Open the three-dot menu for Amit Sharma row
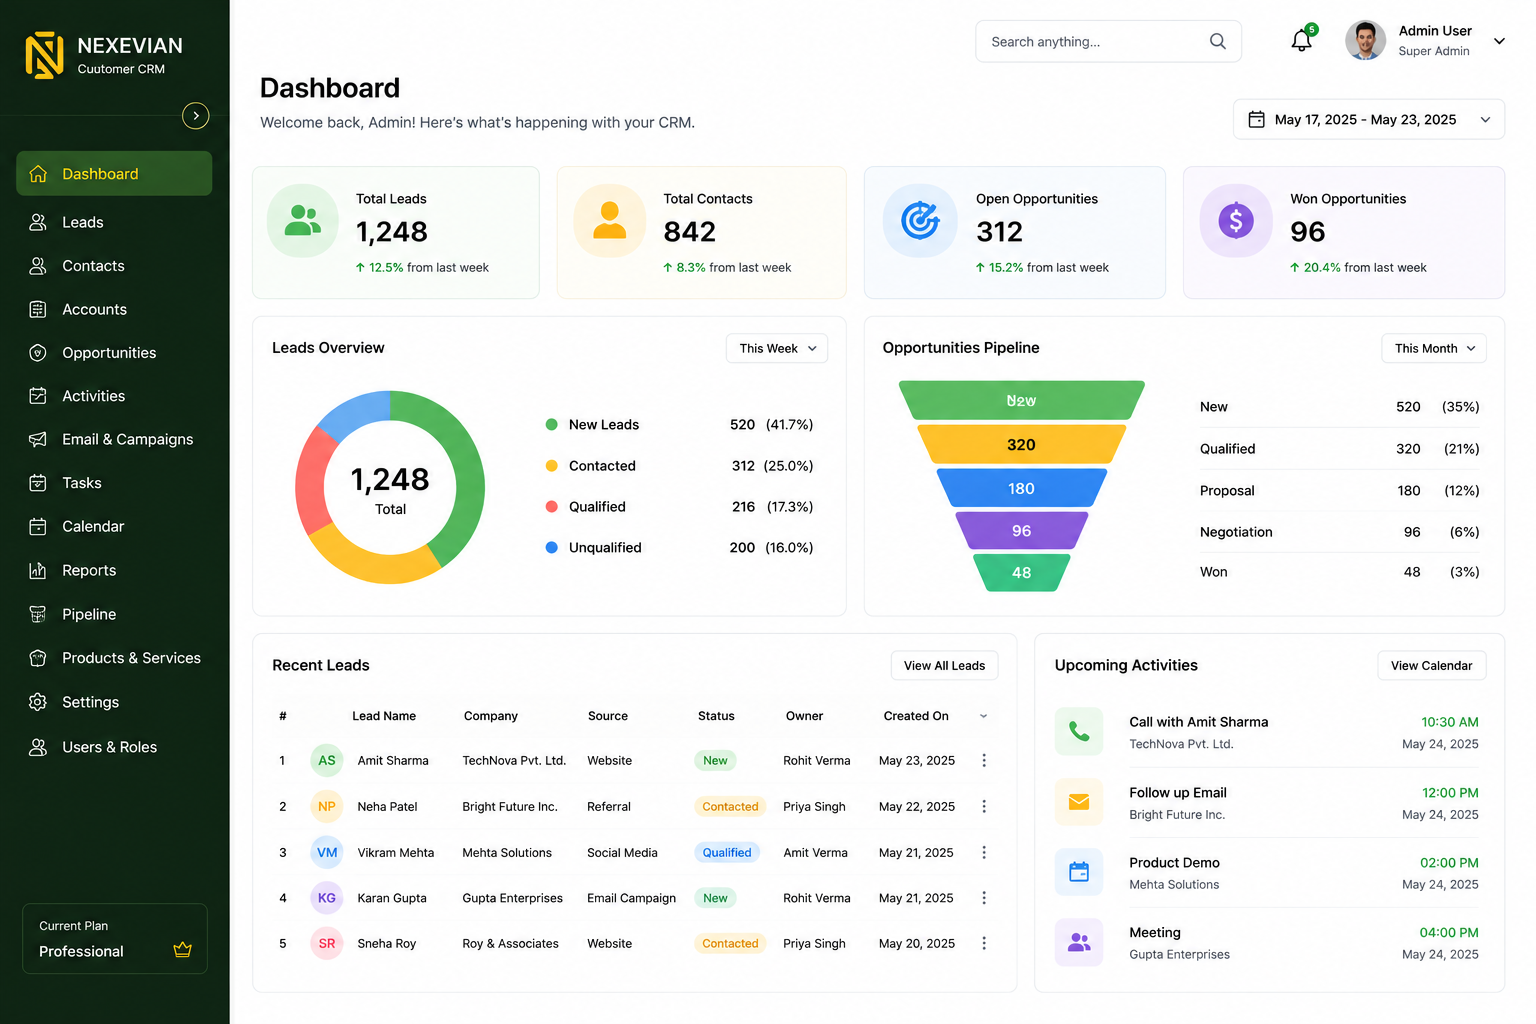Image resolution: width=1536 pixels, height=1024 pixels. point(984,760)
